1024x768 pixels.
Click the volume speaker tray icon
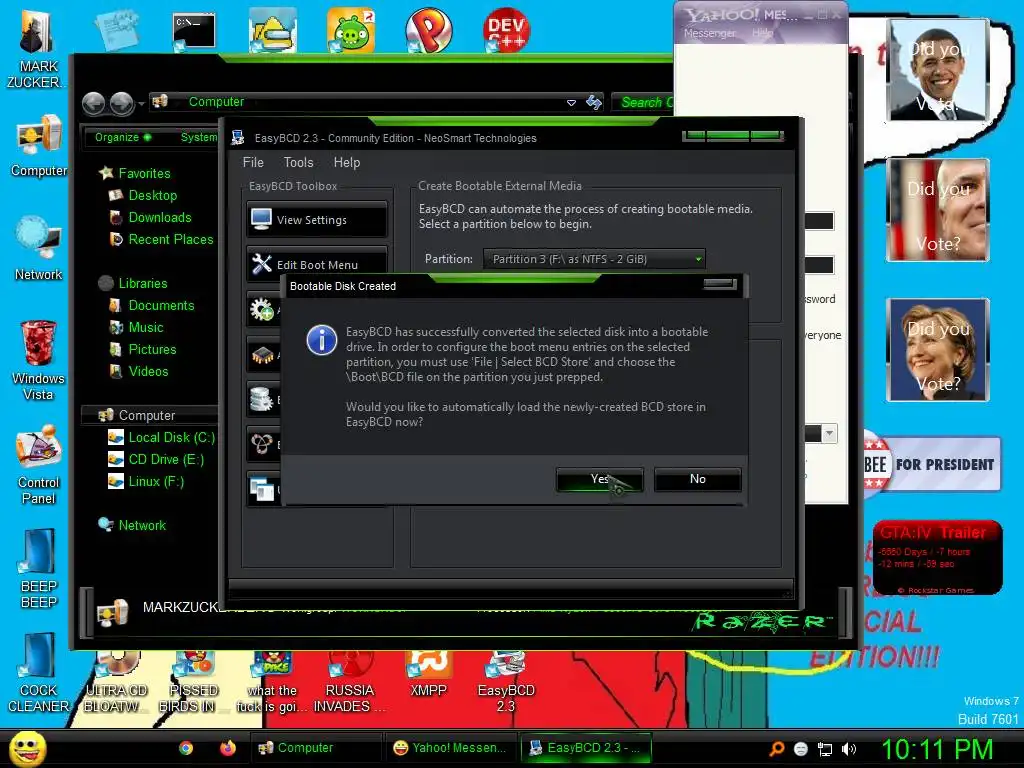point(848,749)
